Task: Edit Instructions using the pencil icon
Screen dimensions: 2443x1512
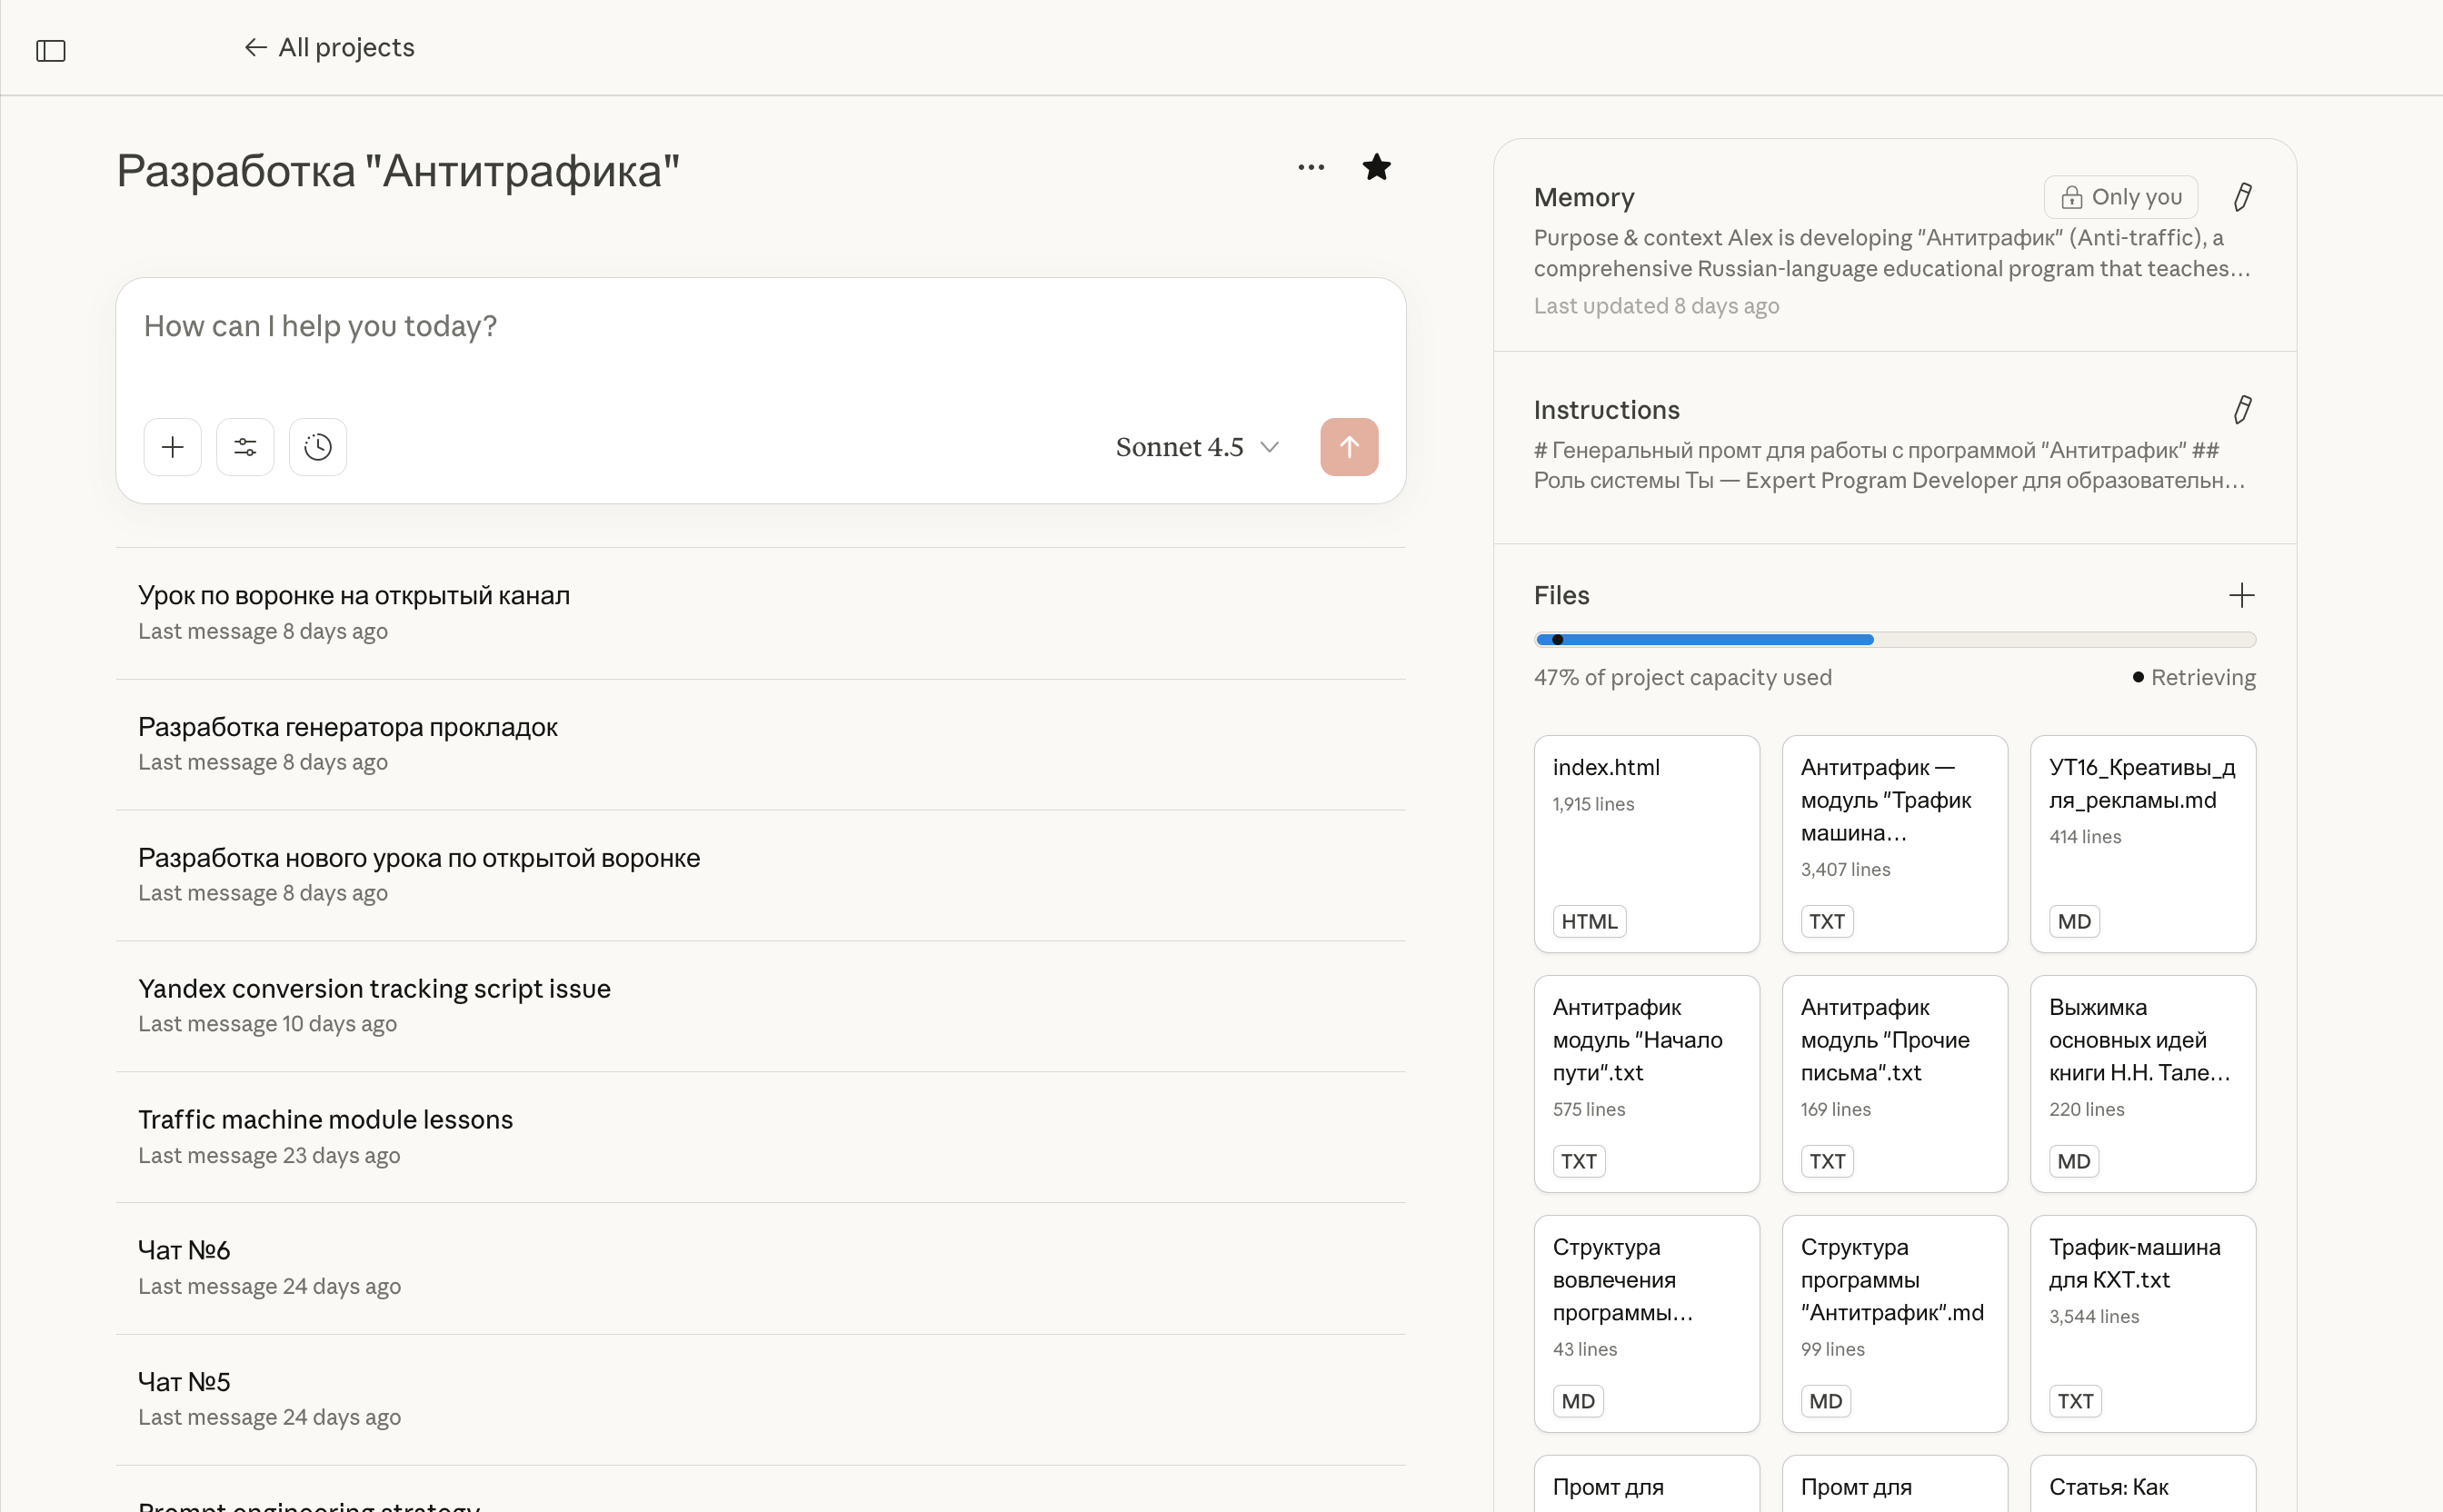Action: [x=2241, y=410]
